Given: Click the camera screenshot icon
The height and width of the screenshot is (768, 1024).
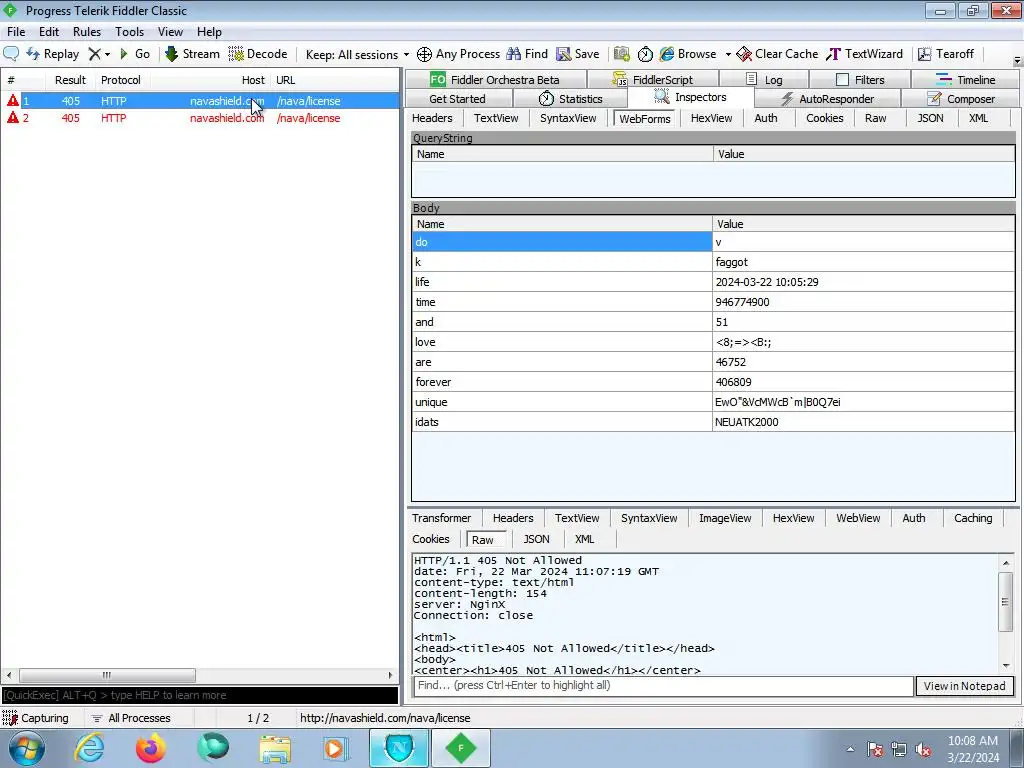Looking at the screenshot, I should tap(622, 54).
